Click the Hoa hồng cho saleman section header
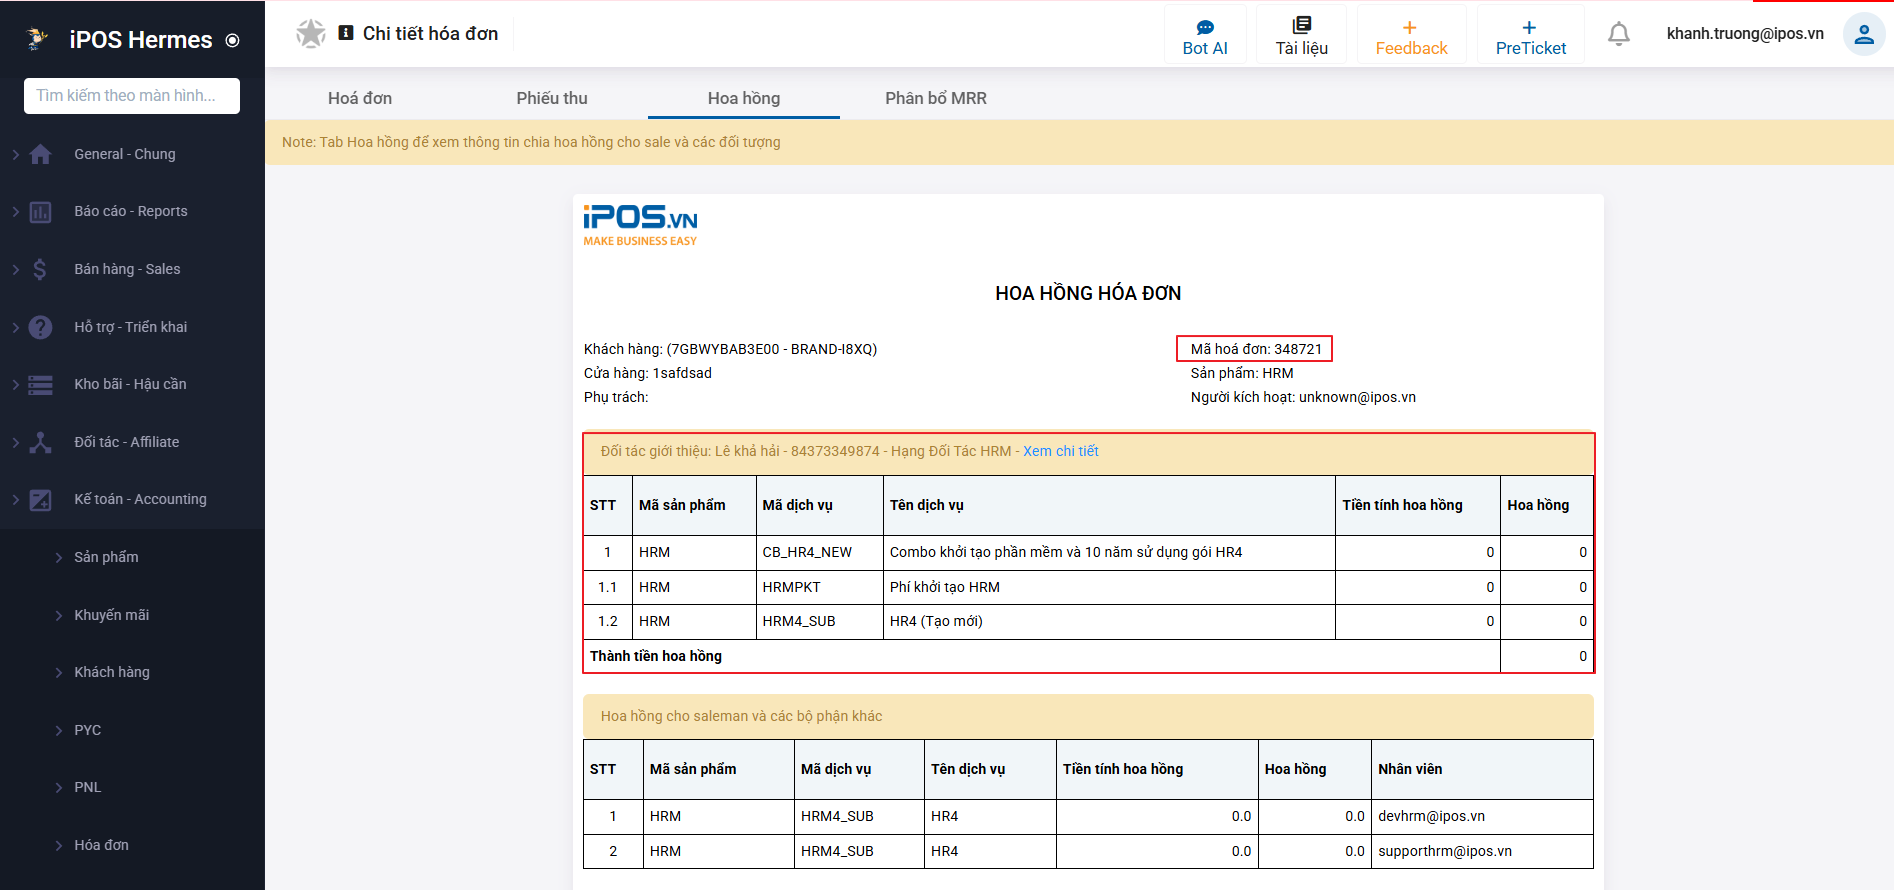 point(1088,716)
